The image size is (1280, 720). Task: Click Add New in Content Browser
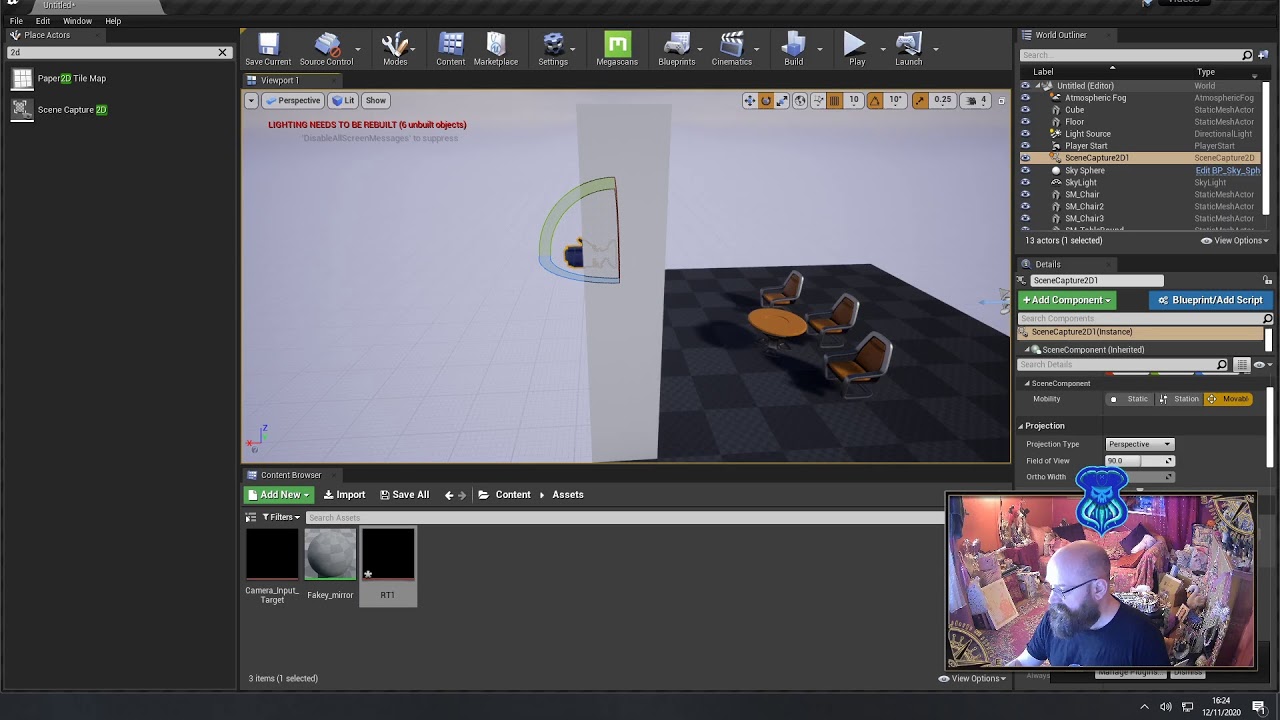280,495
